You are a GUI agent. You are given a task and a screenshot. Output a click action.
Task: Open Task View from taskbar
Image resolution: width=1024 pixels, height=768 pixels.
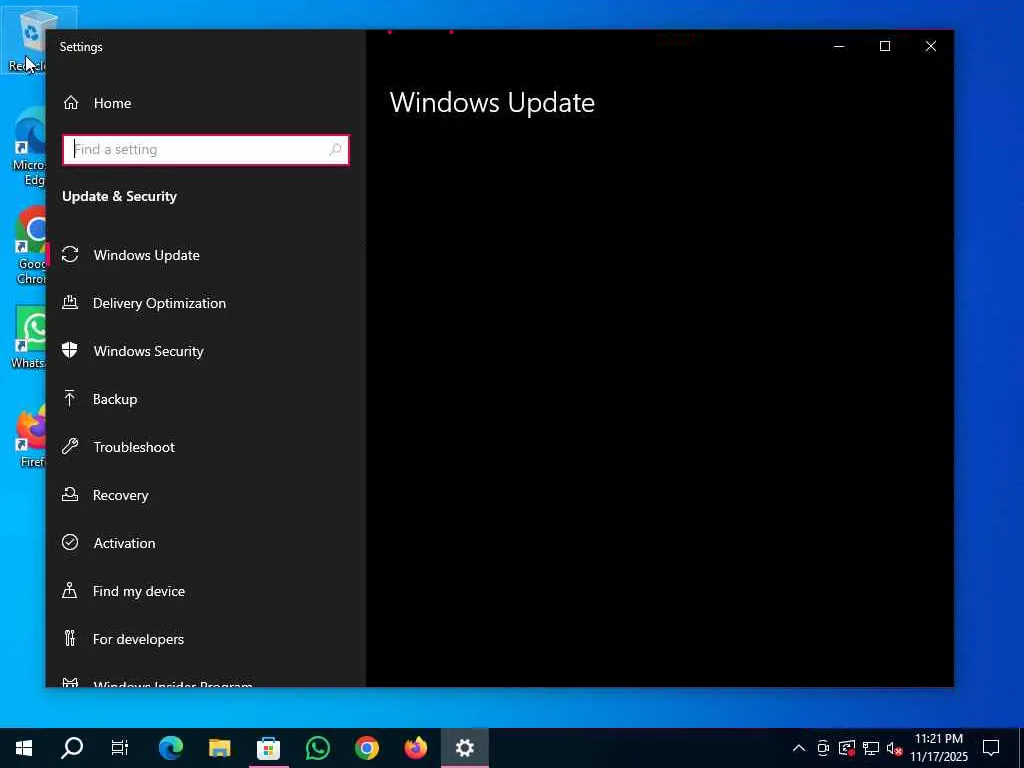tap(120, 748)
